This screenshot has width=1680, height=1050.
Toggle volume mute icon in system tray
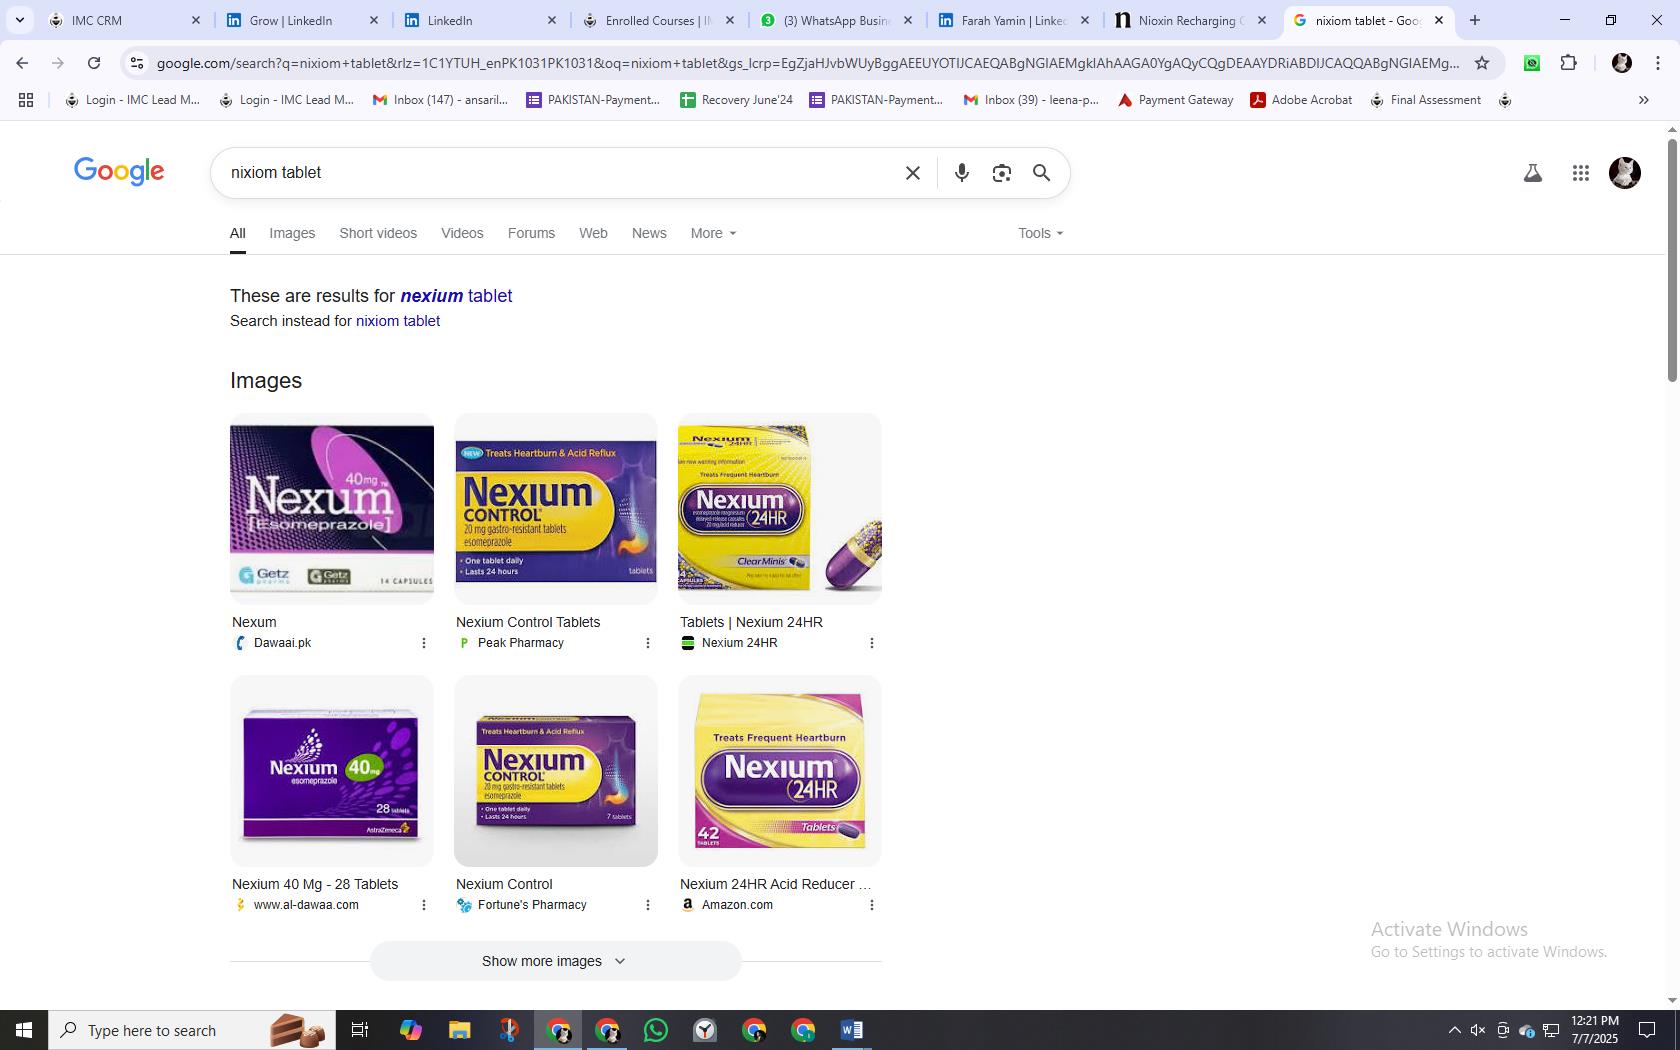[1478, 1030]
